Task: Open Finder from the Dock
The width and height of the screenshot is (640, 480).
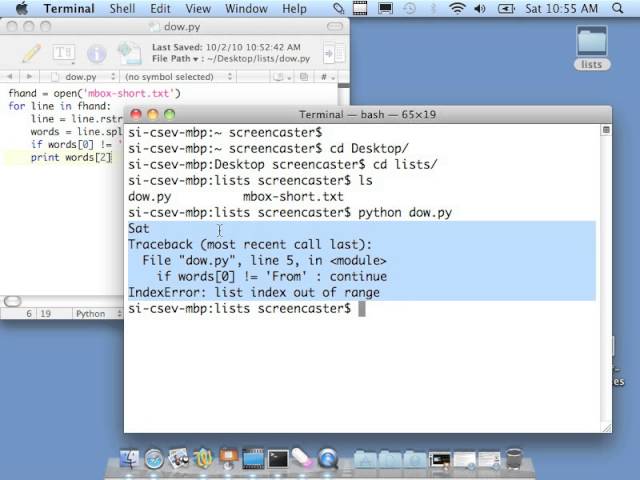Action: coord(129,459)
